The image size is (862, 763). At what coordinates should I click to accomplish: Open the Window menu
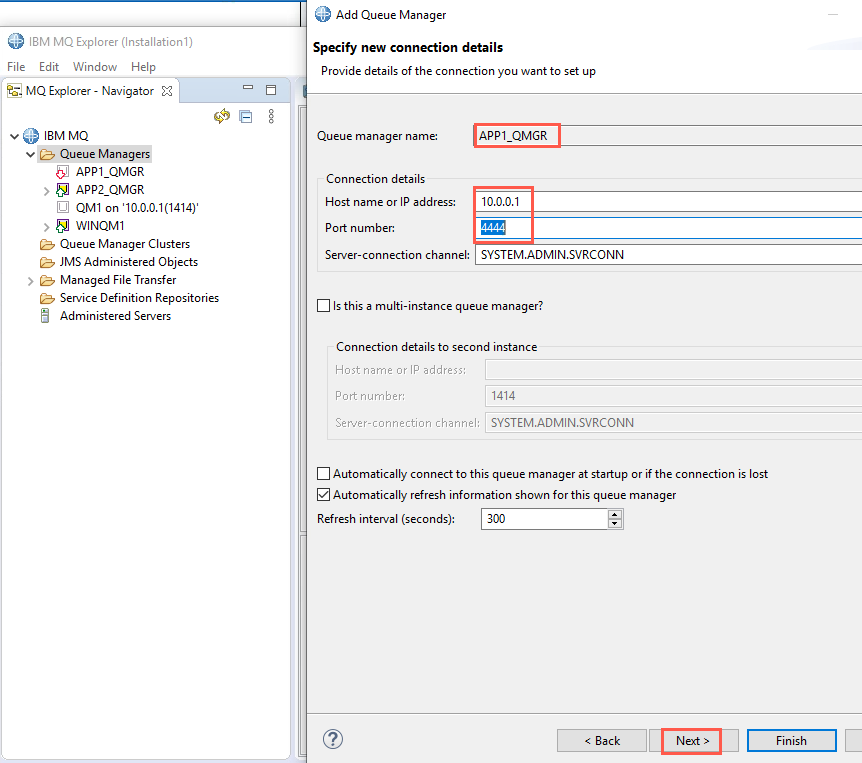[x=95, y=67]
